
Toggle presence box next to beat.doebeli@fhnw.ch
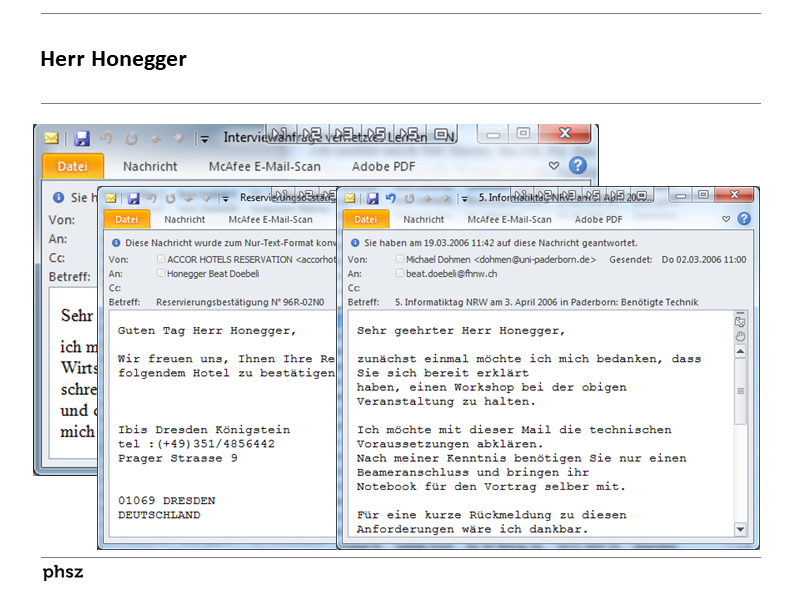click(400, 273)
